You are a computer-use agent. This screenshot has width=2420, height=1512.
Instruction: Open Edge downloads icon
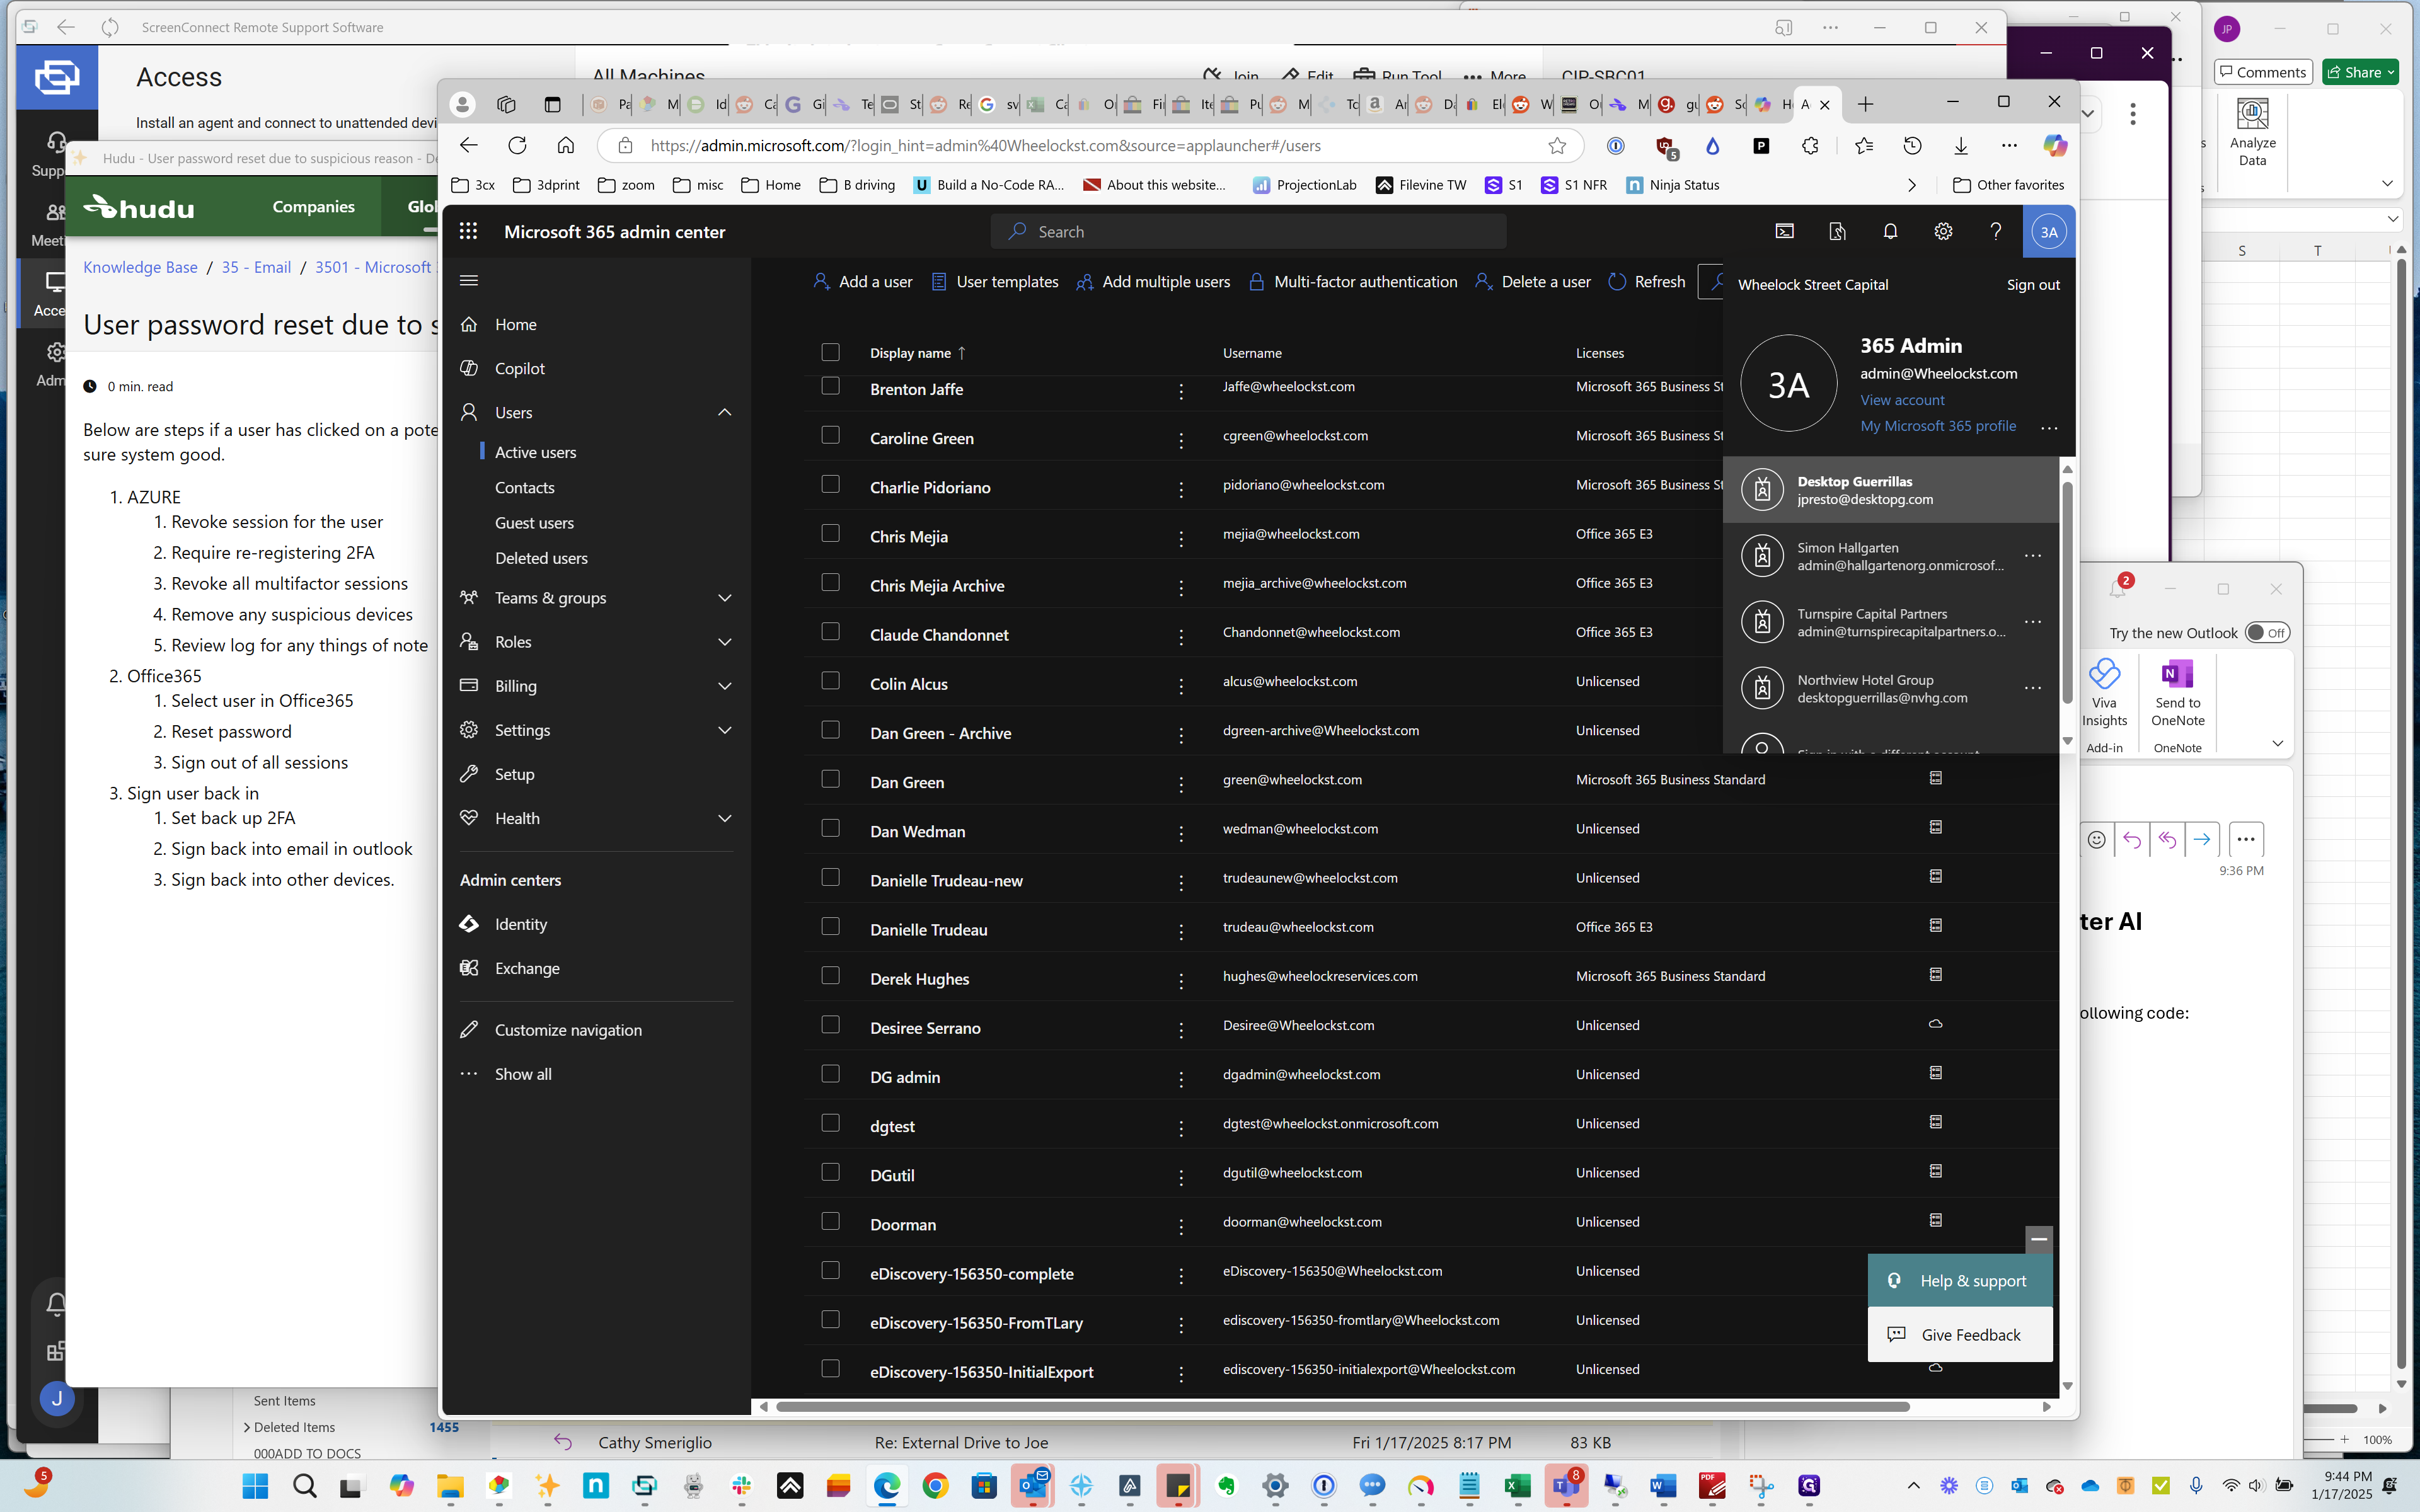[1961, 146]
